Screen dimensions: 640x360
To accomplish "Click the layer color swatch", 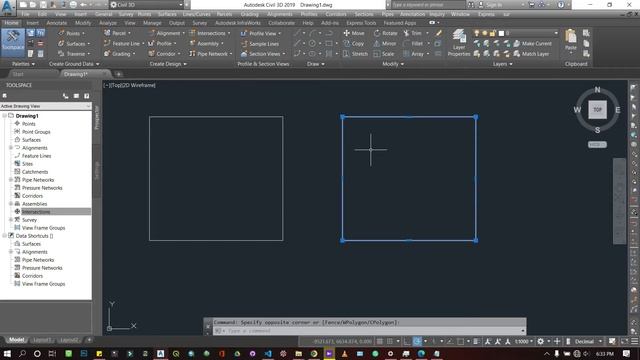I will (x=501, y=33).
